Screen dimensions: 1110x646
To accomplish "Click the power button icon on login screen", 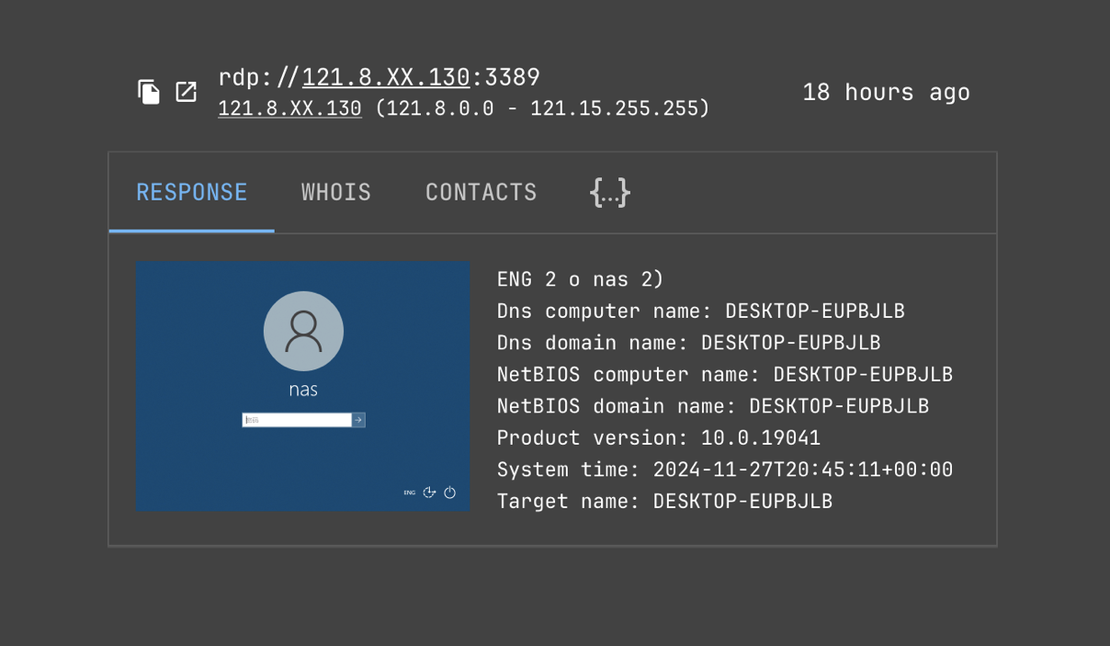I will click(449, 492).
